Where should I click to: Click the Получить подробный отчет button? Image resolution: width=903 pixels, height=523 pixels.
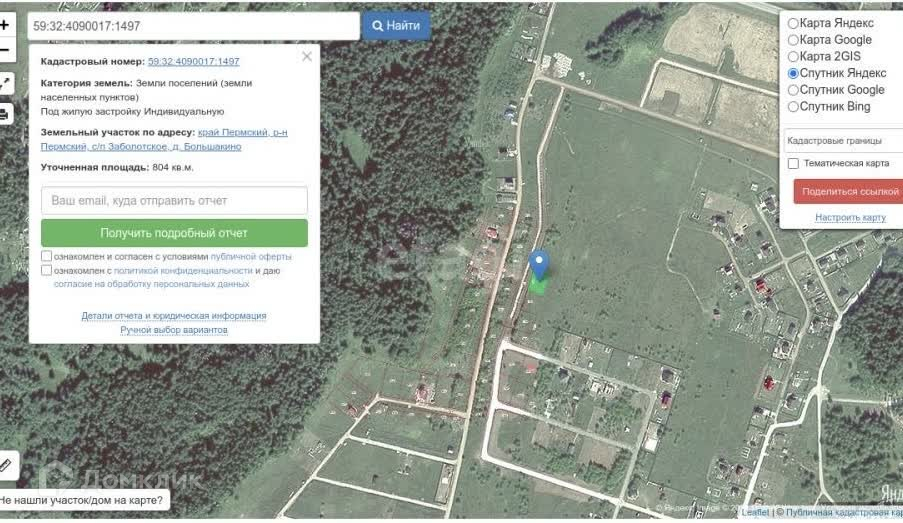[x=174, y=233]
